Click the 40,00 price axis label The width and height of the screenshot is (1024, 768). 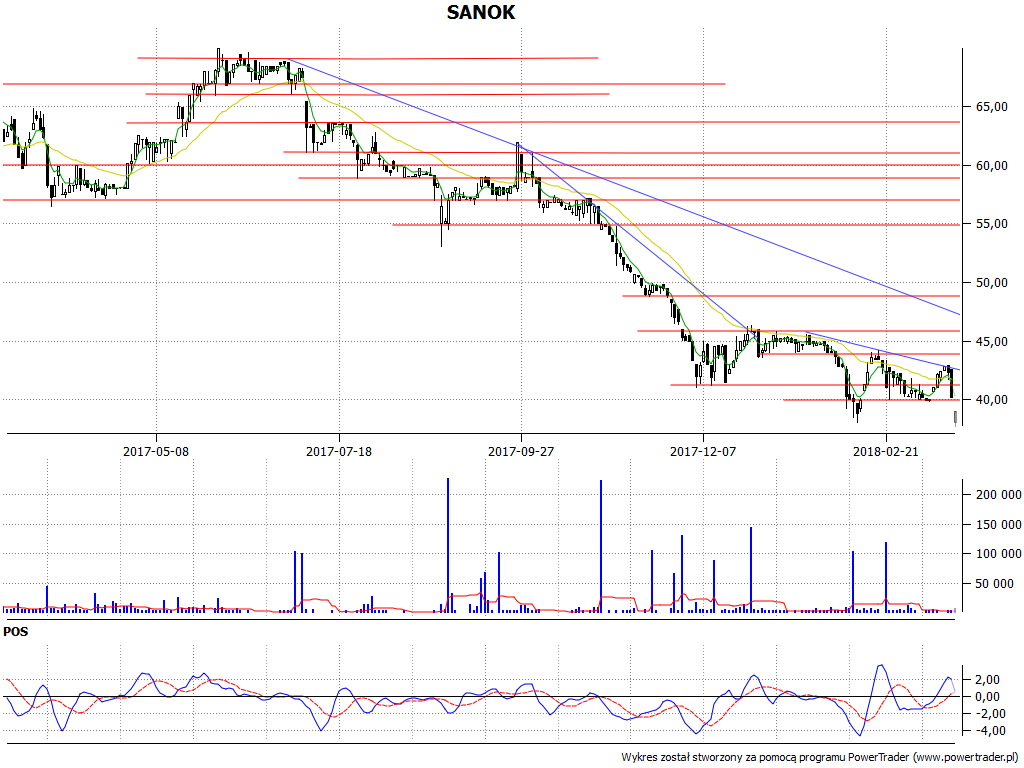point(991,400)
